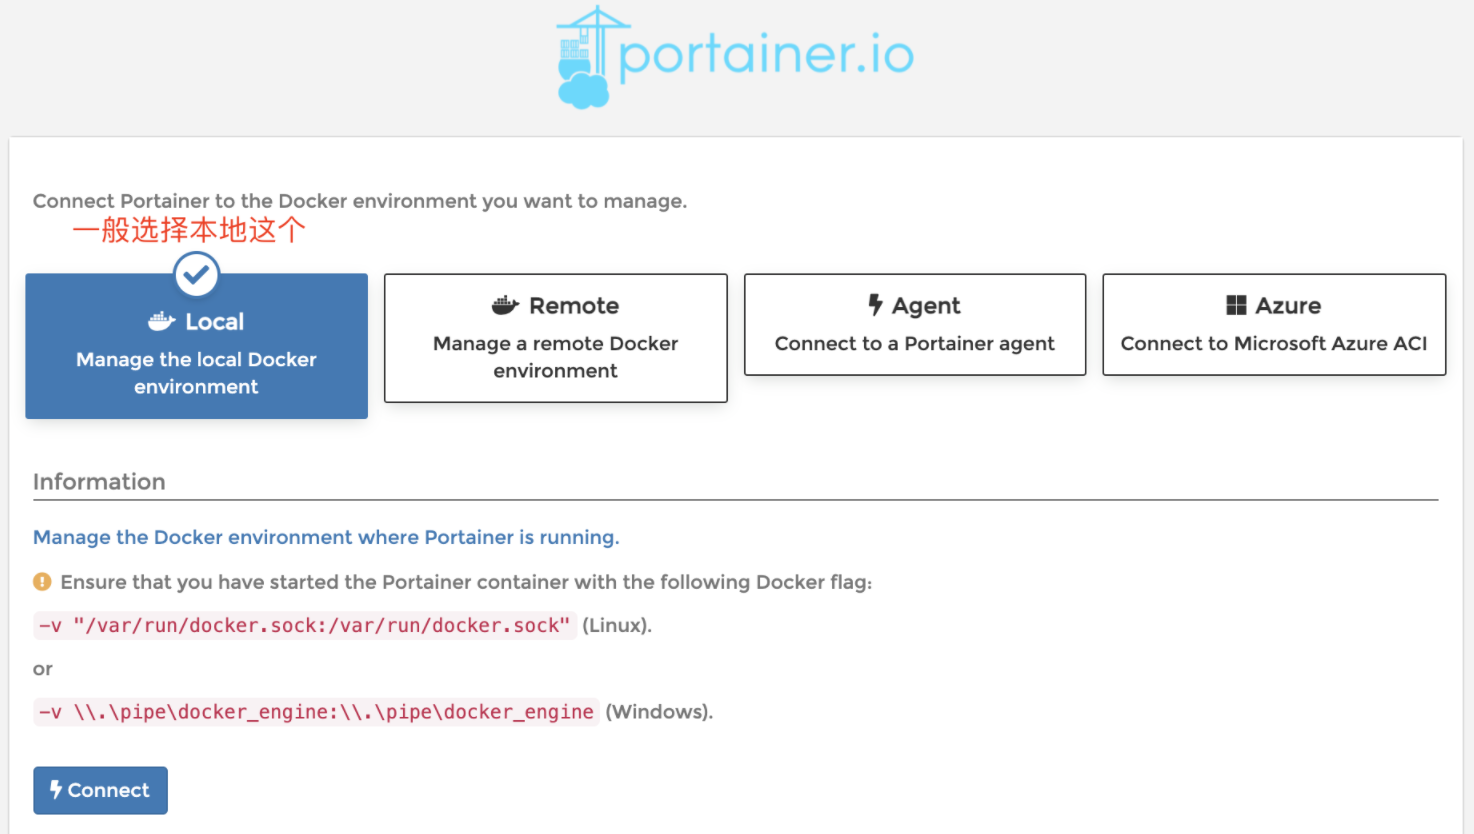Click the Windows logo icon beside Azure

click(1236, 305)
